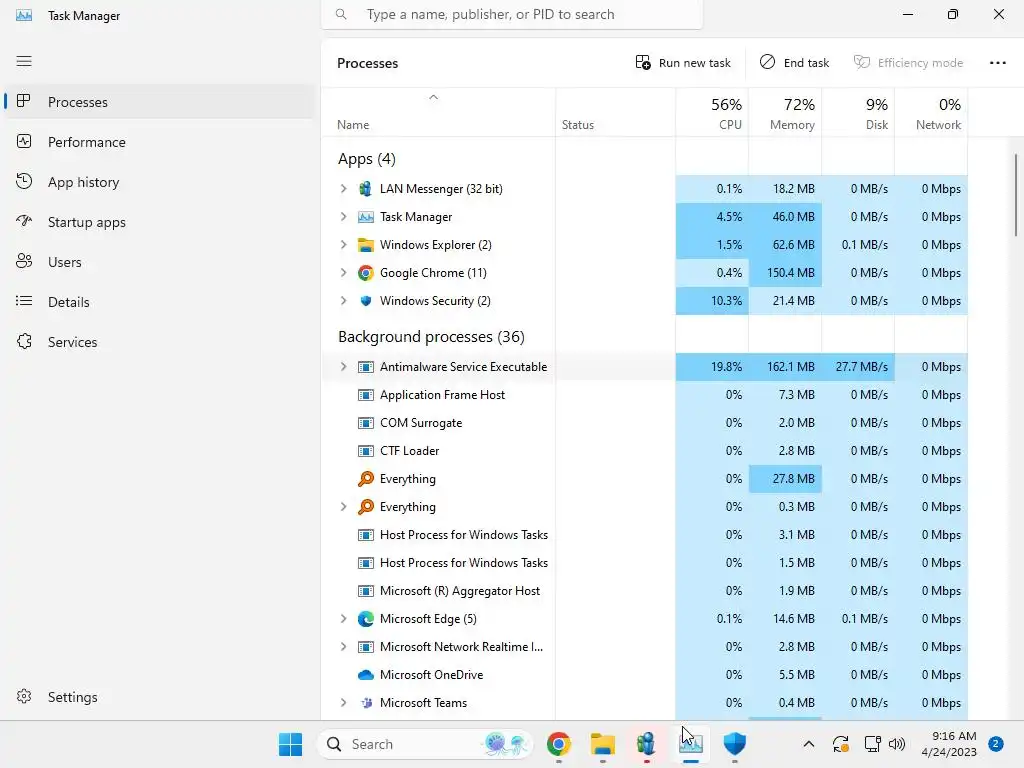
Task: Sort processes by Memory column
Action: point(785,112)
